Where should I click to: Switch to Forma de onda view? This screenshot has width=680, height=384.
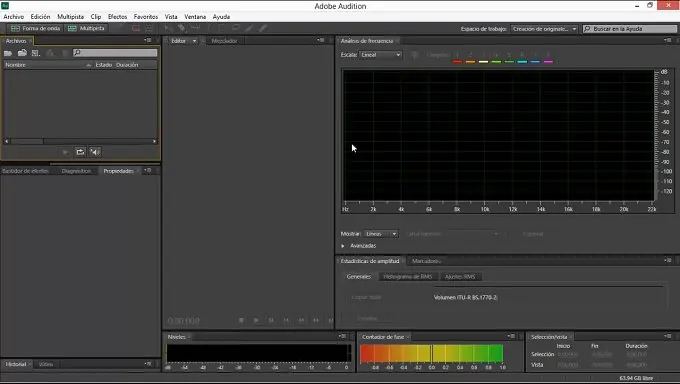[35, 28]
